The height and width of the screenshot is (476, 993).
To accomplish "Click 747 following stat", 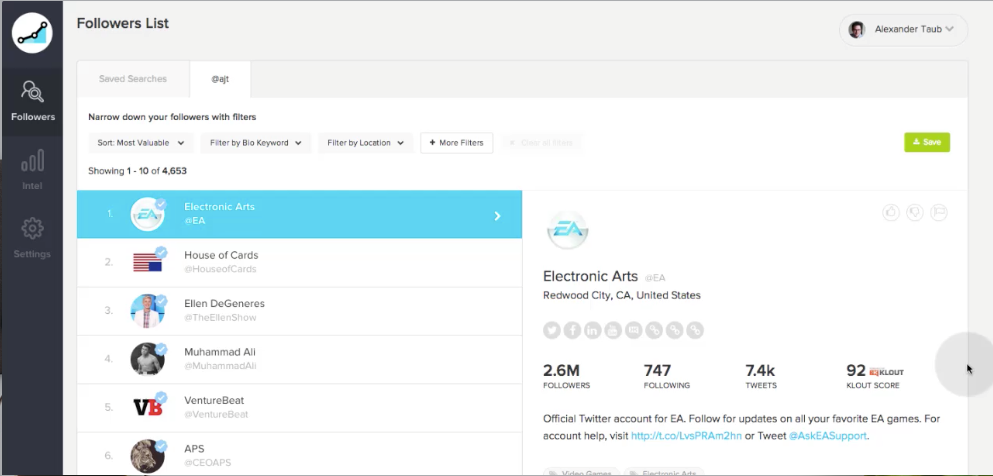I will (667, 376).
